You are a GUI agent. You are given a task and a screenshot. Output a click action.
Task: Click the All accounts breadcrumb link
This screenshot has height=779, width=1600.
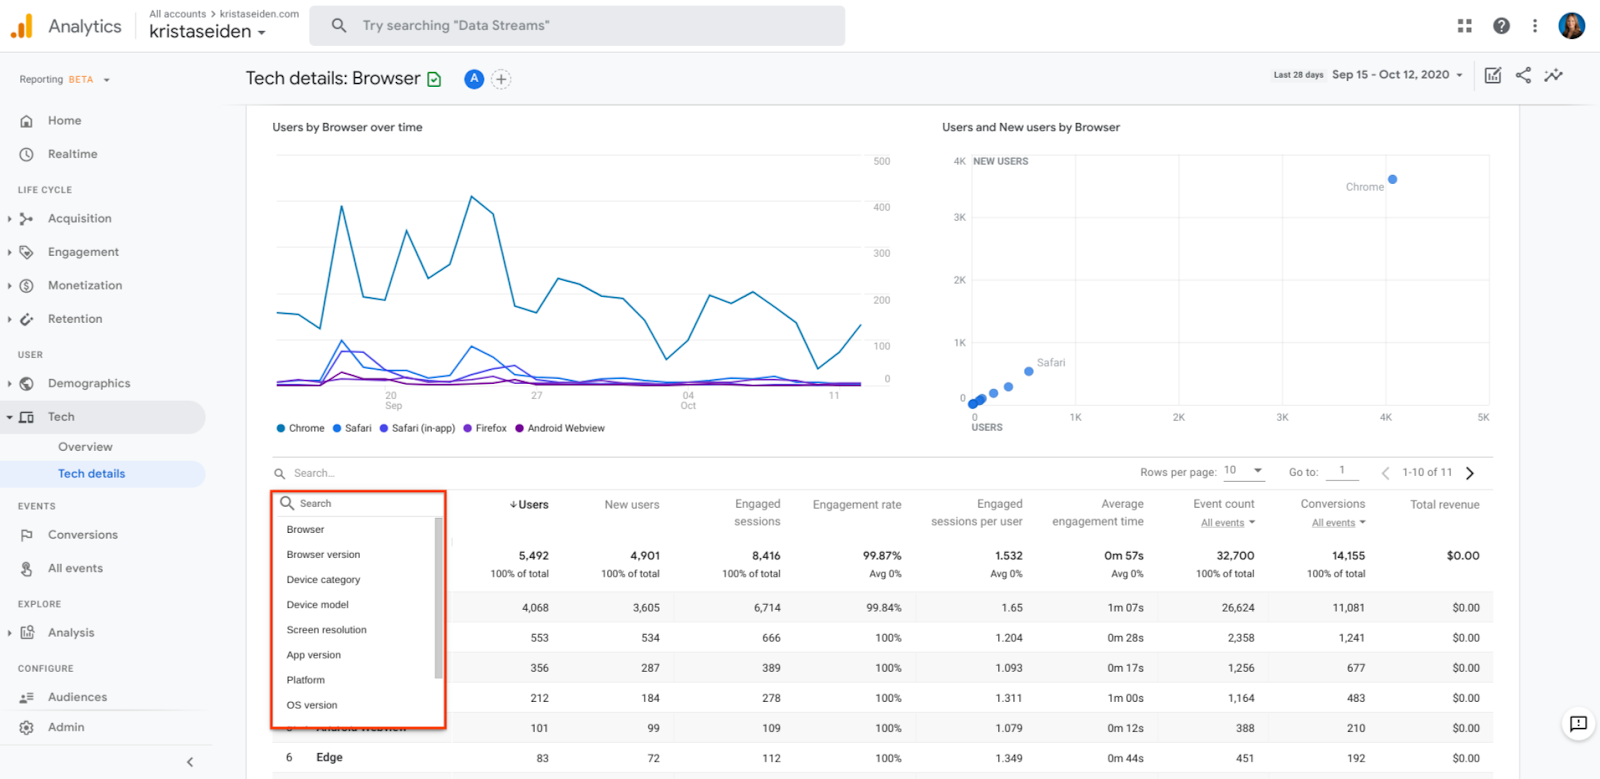(177, 14)
